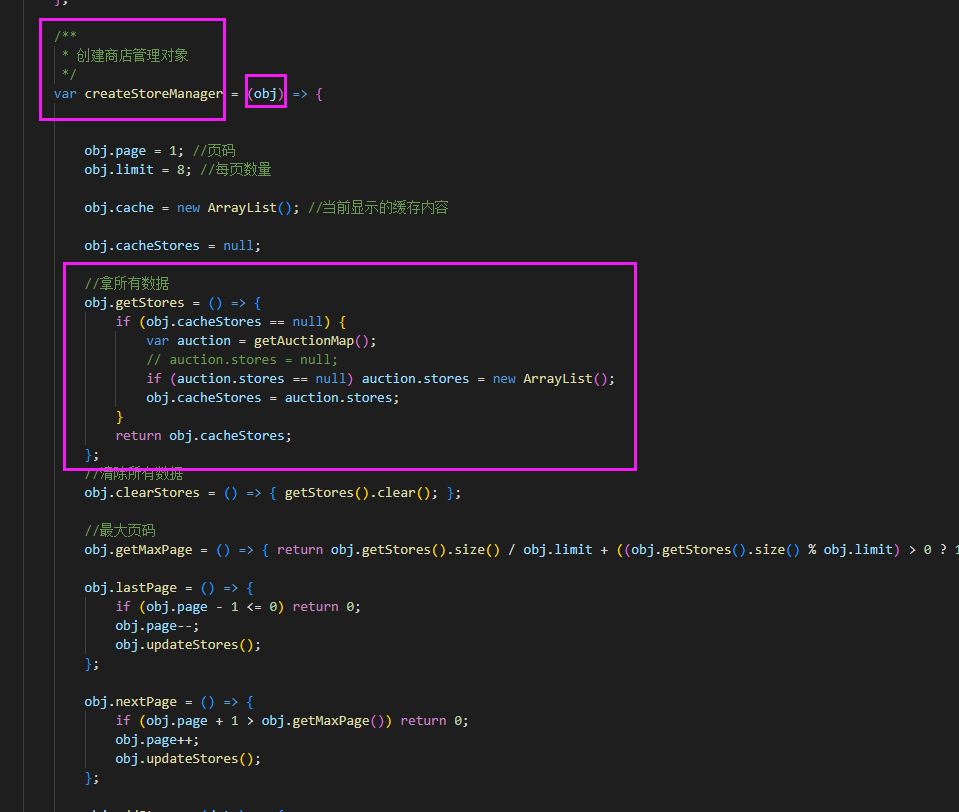This screenshot has height=812, width=959.
Task: Click the 最大页码 comment line
Action: (120, 531)
